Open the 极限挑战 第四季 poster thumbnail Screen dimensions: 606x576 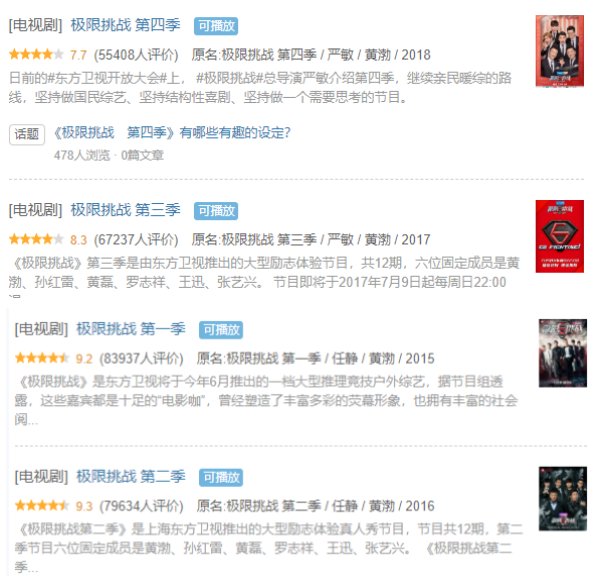pos(559,51)
